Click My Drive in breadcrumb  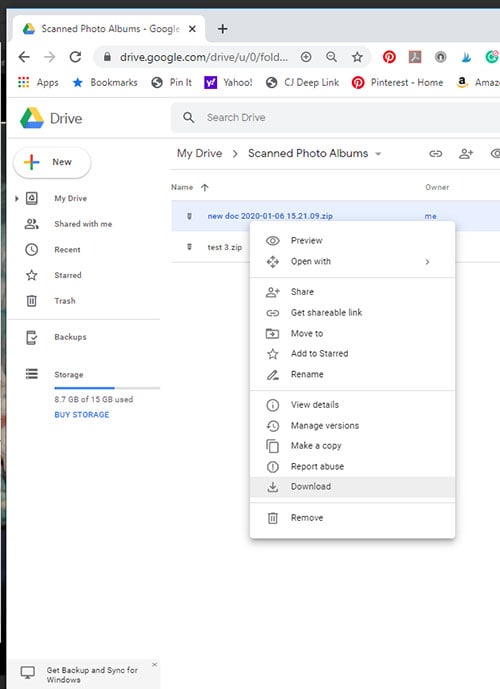199,153
